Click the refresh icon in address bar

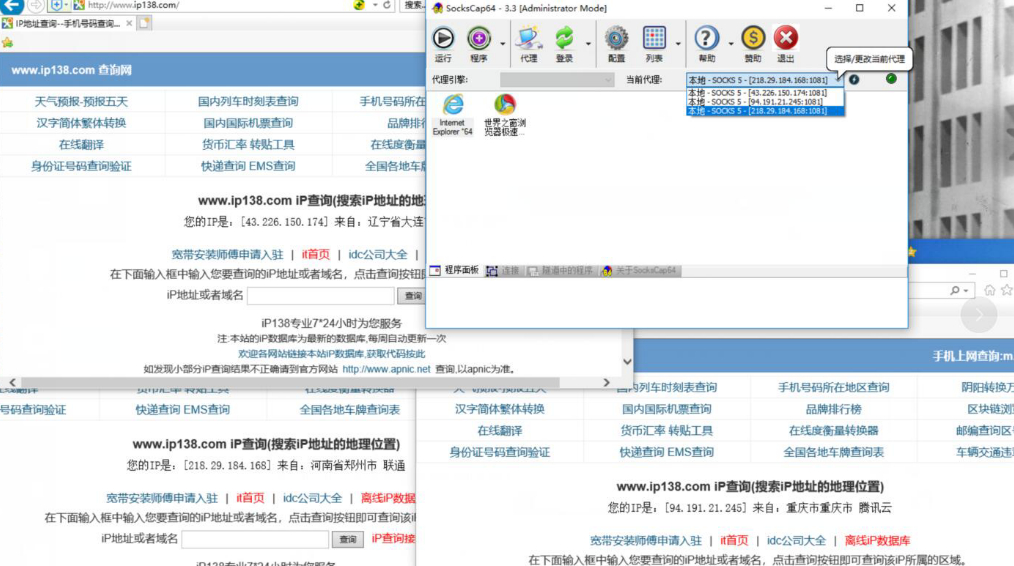(387, 5)
